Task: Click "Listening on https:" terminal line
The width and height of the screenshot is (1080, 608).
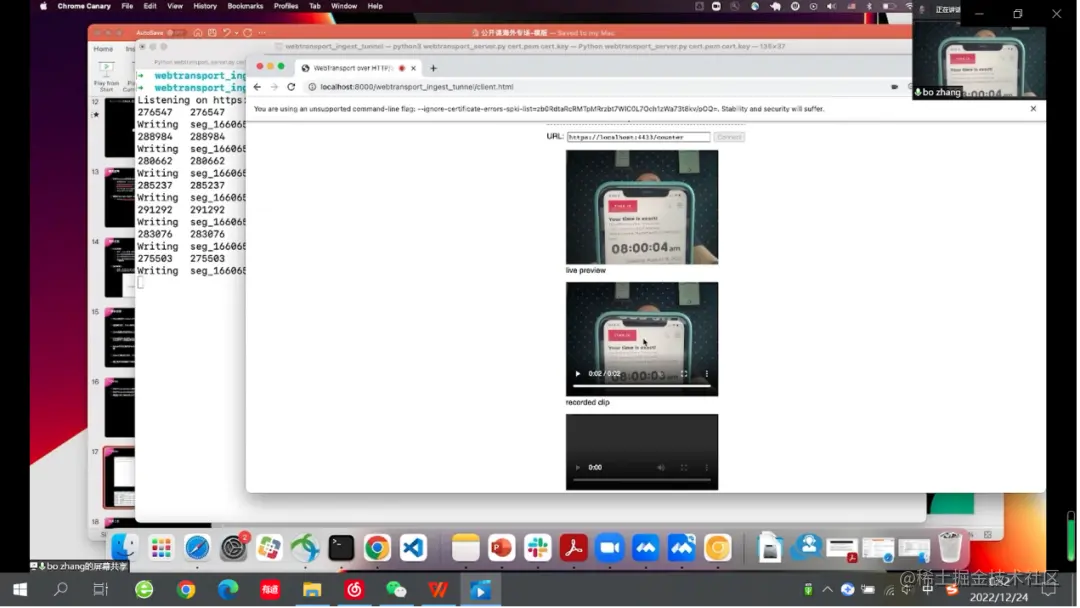Action: (191, 100)
